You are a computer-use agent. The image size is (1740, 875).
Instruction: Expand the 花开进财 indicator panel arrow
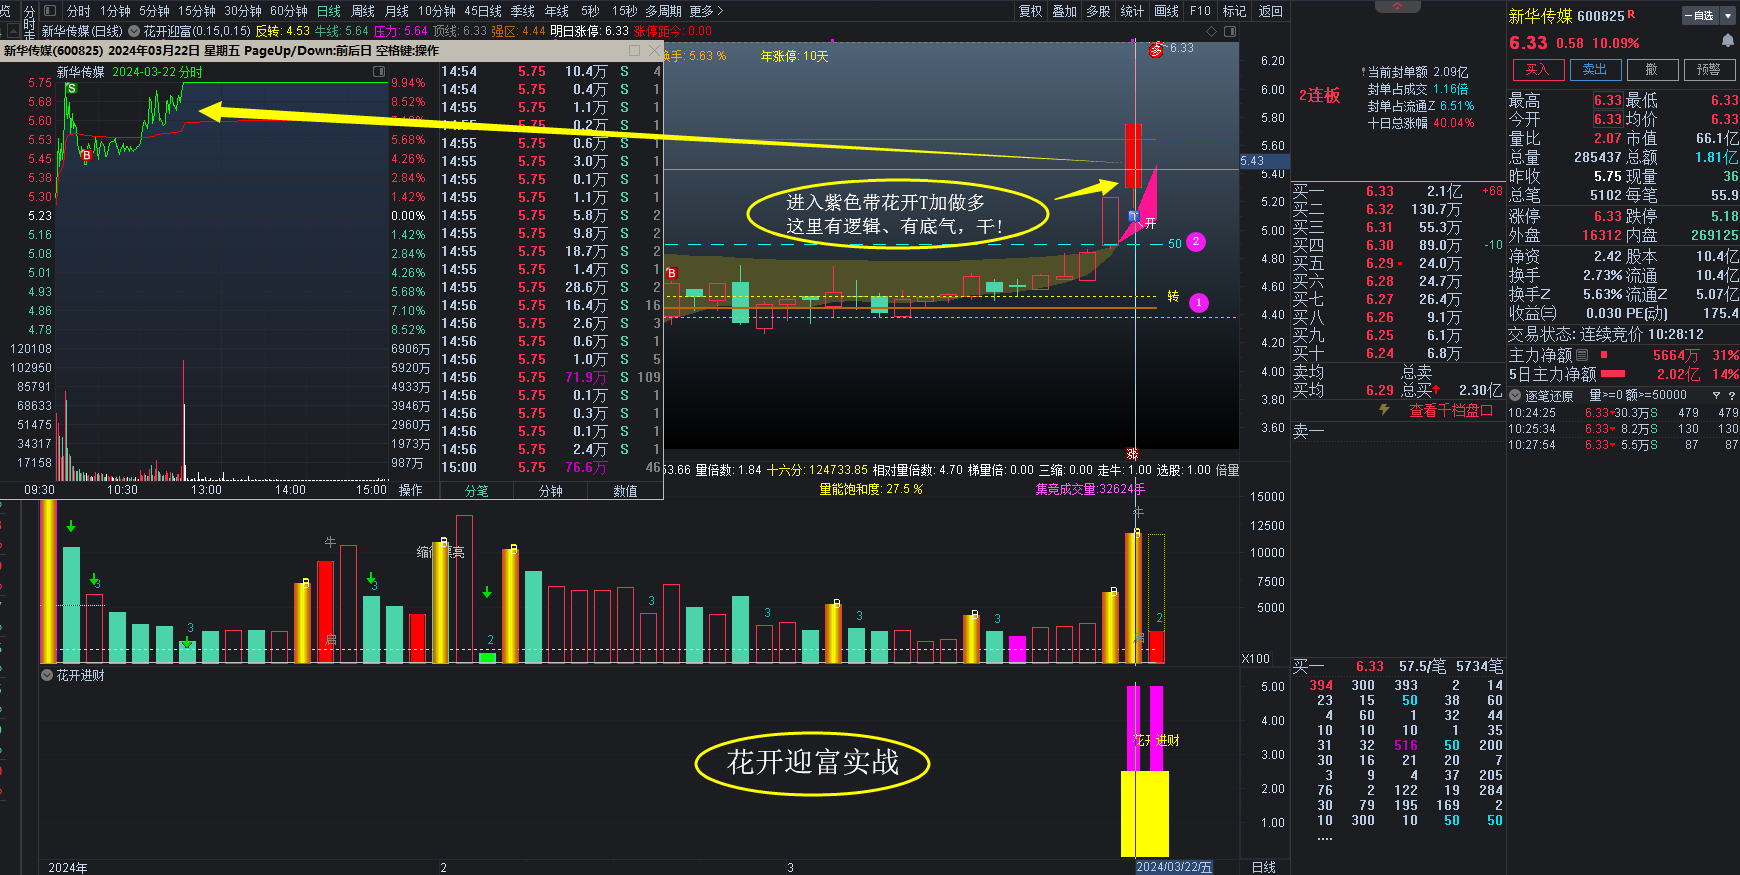pos(47,675)
